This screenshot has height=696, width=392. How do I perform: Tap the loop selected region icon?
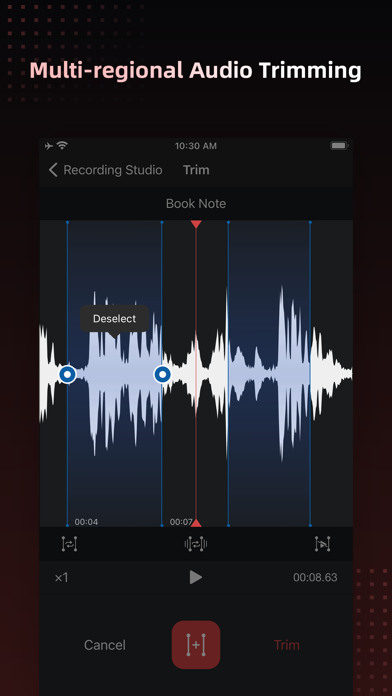69,544
